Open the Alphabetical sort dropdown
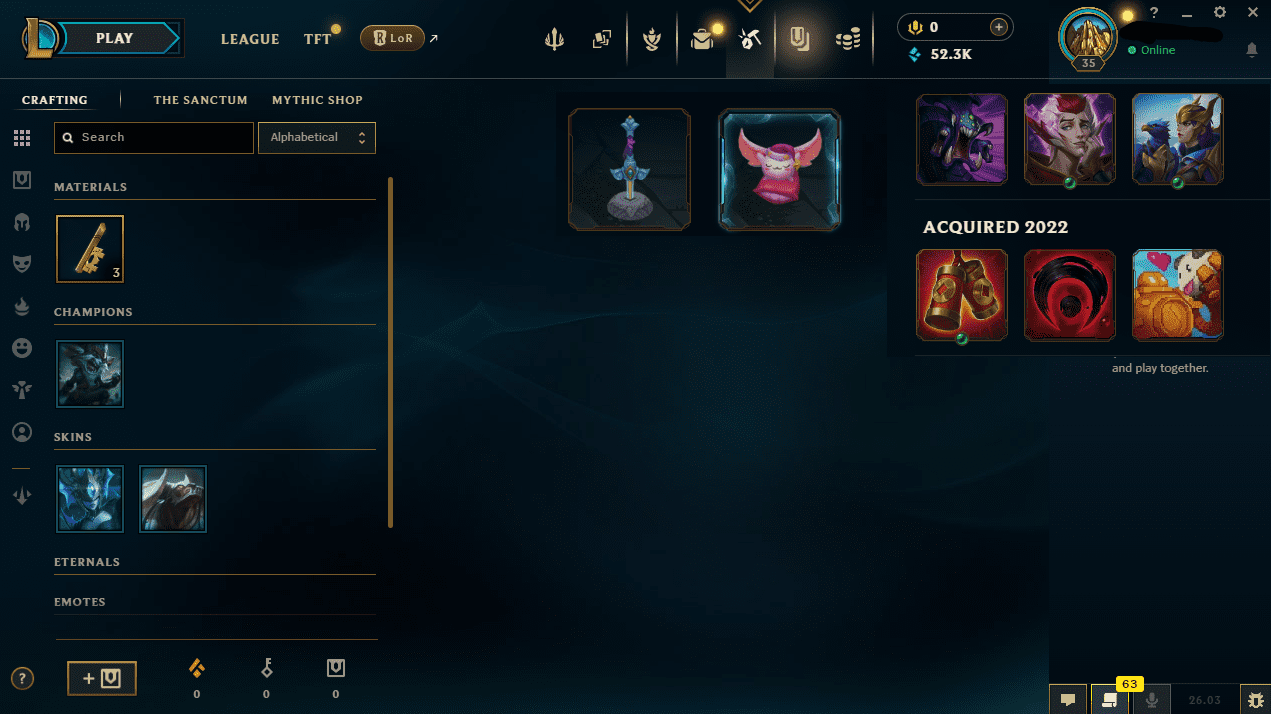 pyautogui.click(x=317, y=137)
